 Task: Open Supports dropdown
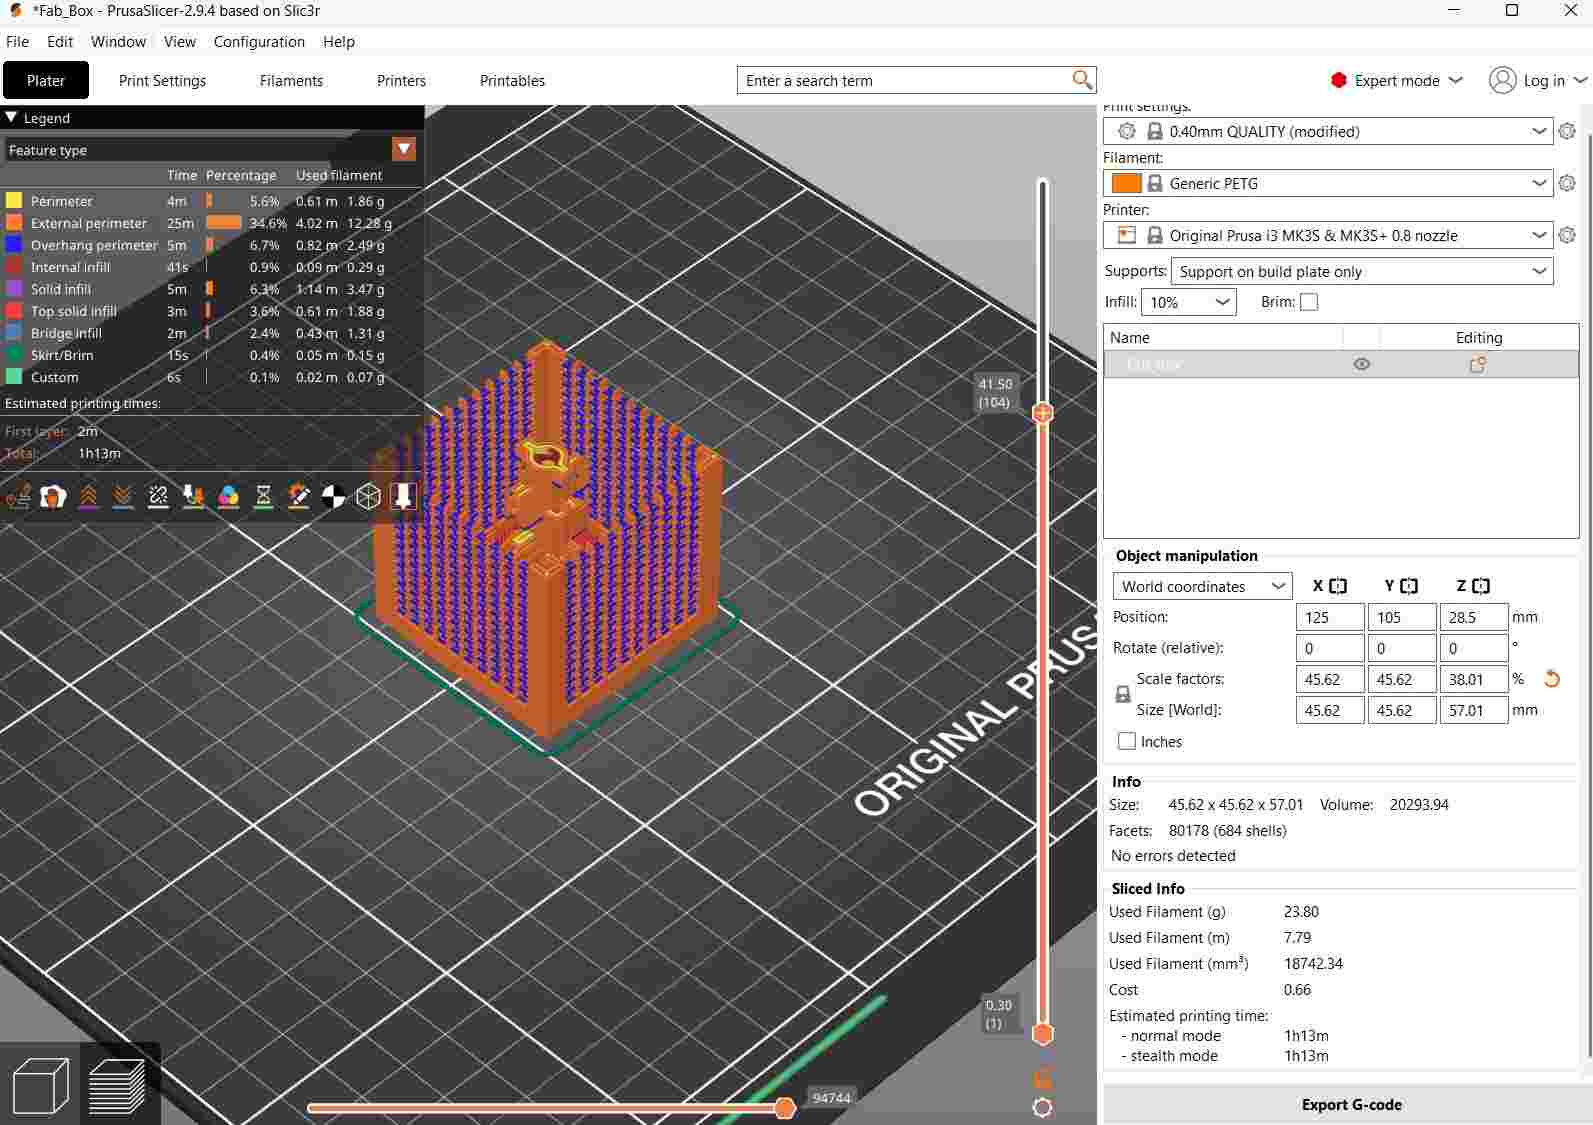[x=1361, y=271]
